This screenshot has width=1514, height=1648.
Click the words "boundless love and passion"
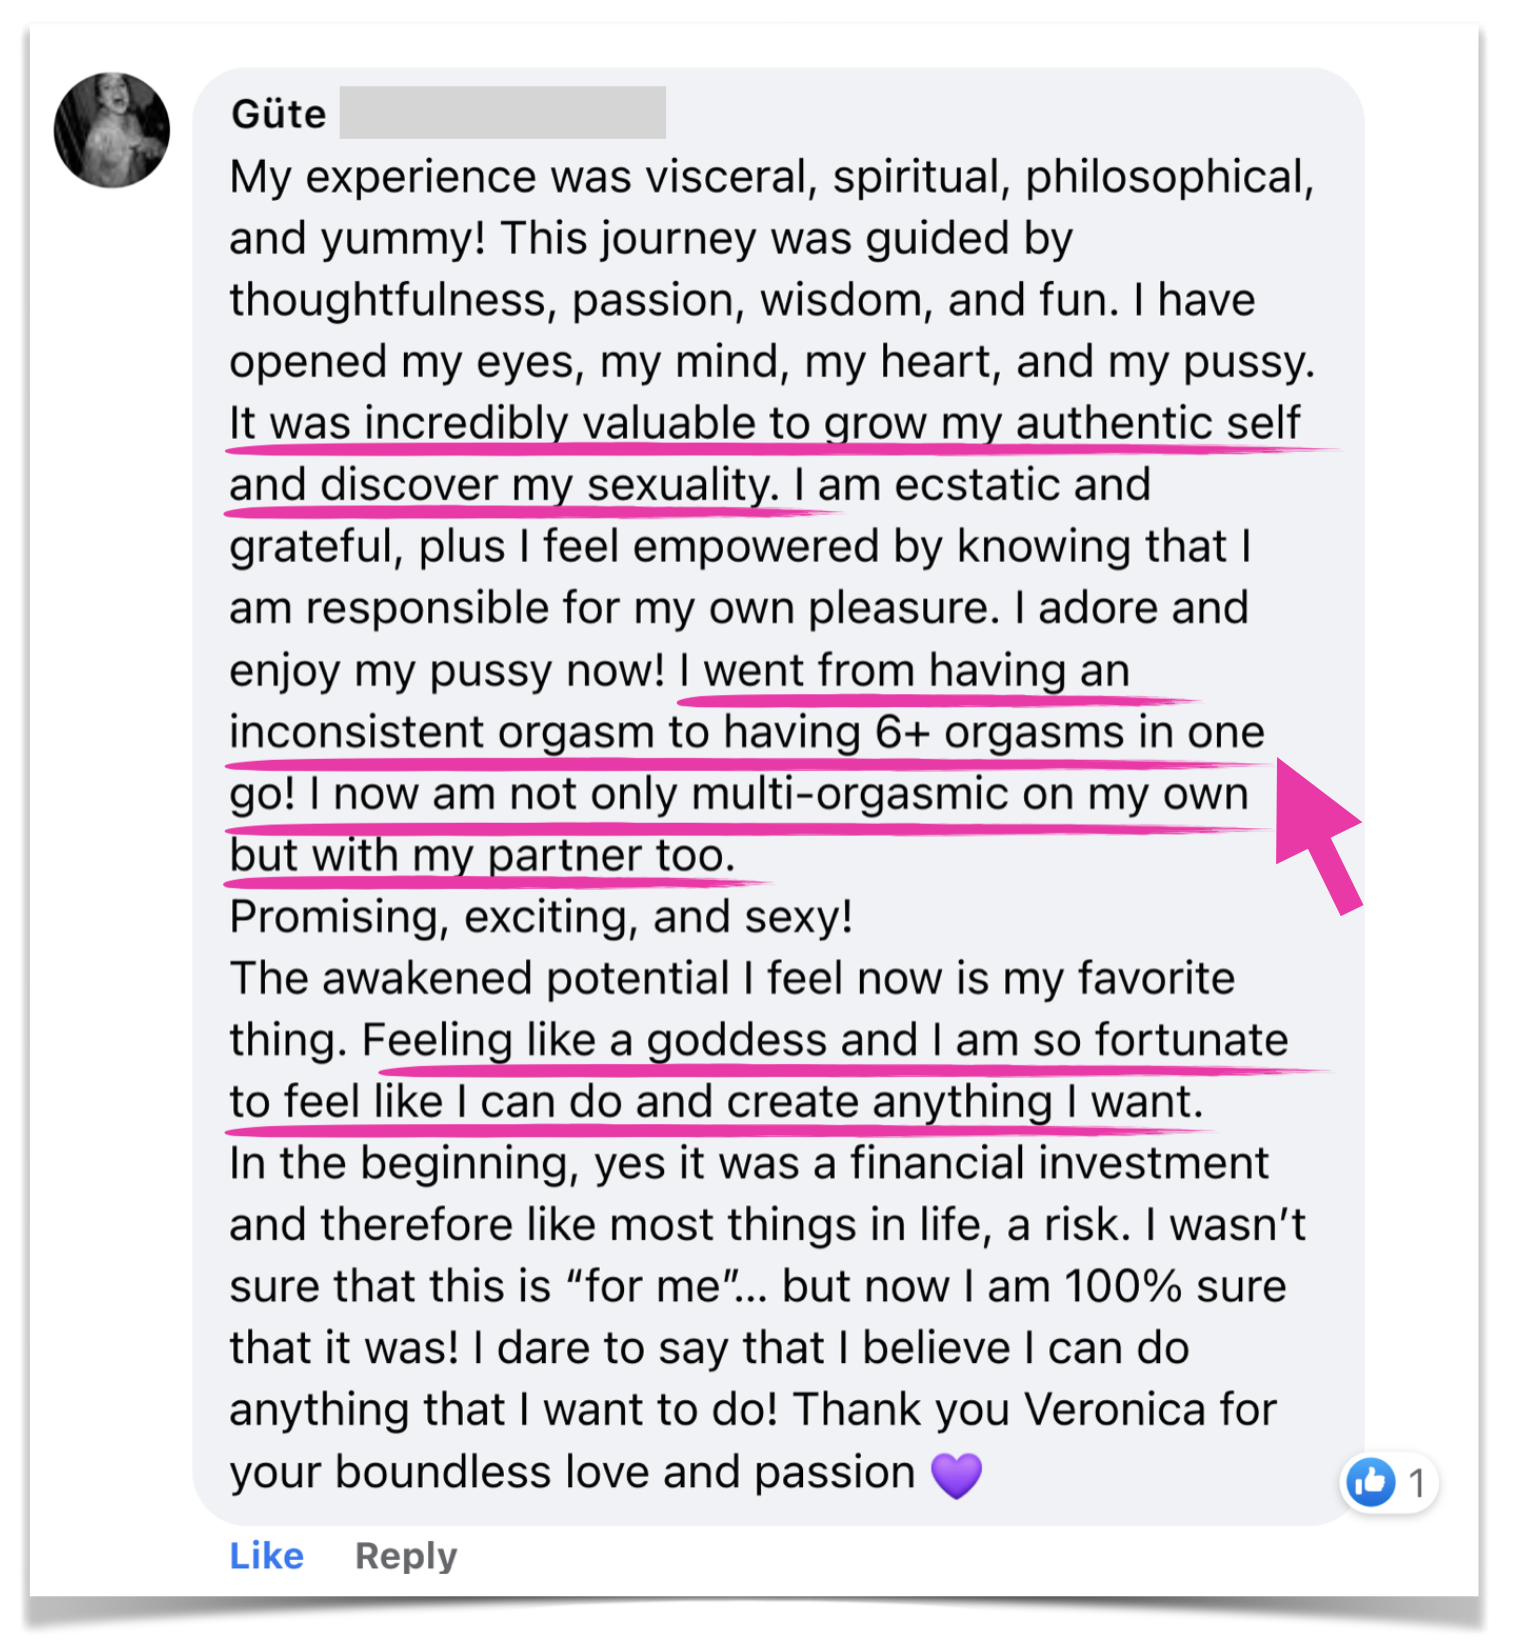625,1472
